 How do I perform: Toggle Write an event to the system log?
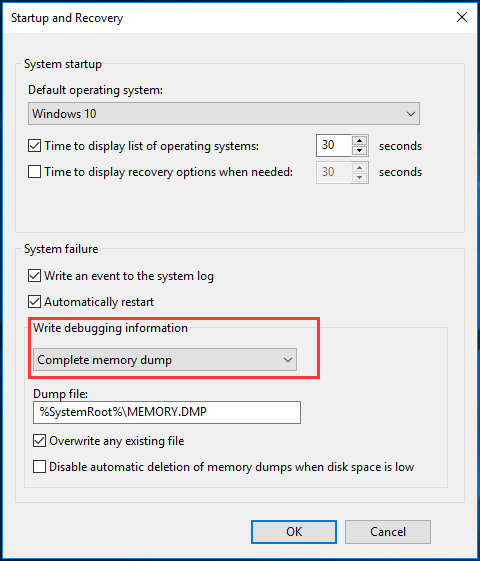[34, 276]
